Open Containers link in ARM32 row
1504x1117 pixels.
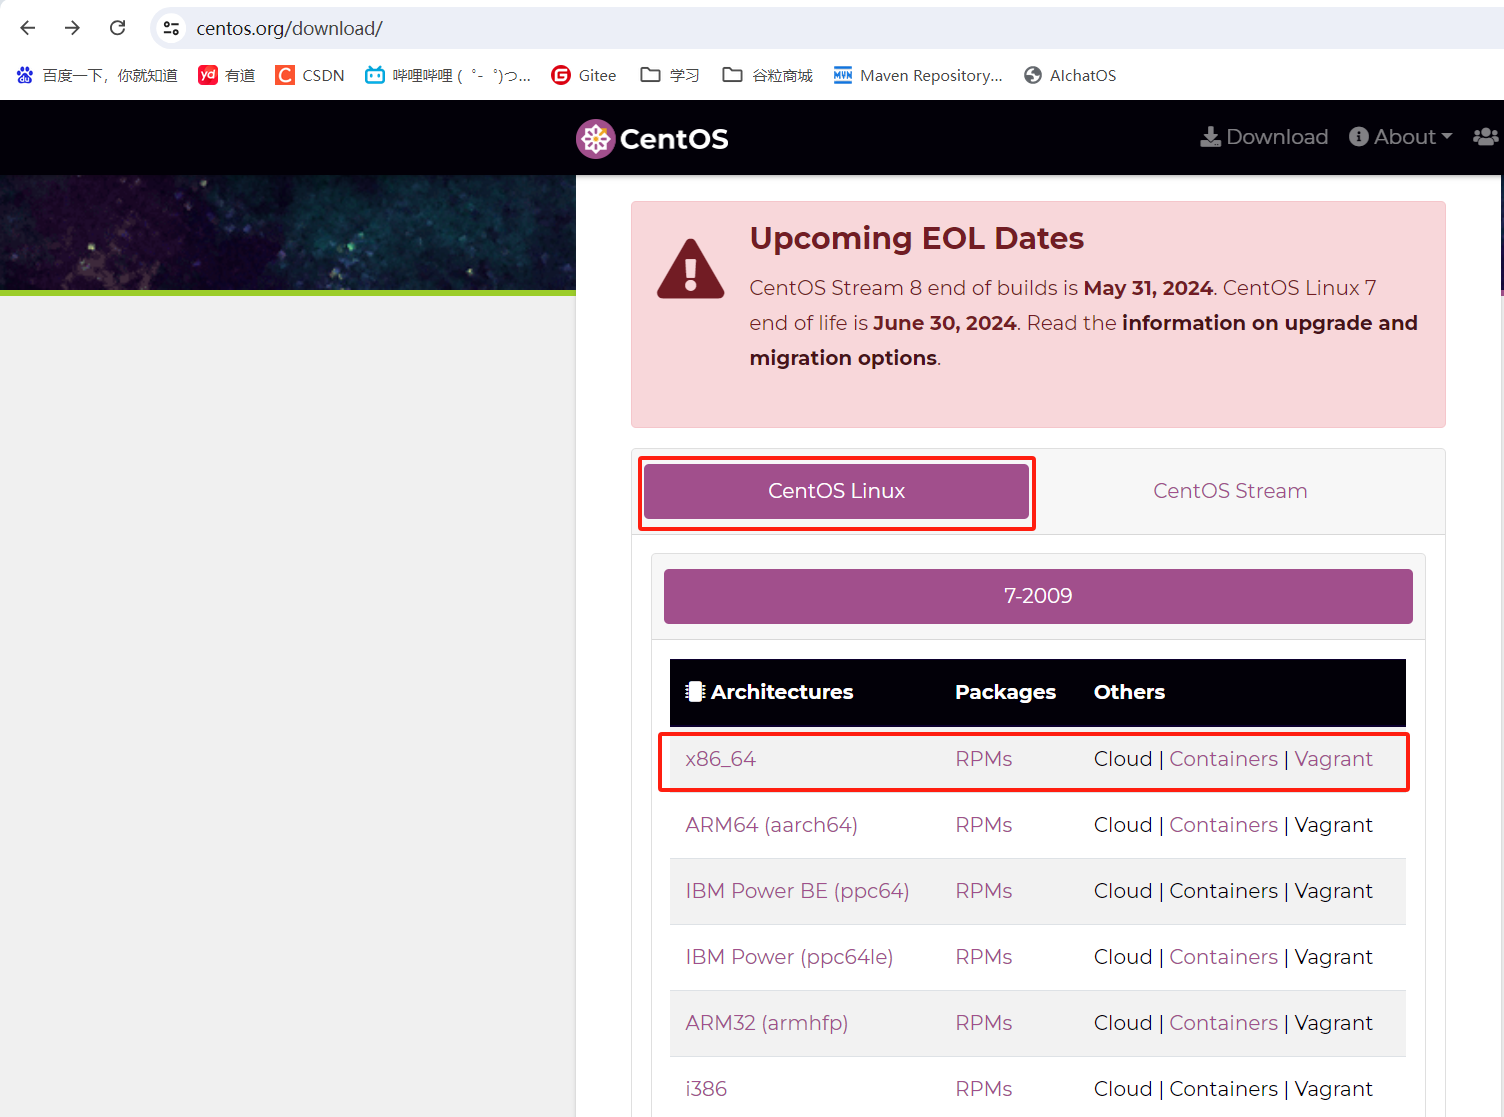pos(1224,1023)
